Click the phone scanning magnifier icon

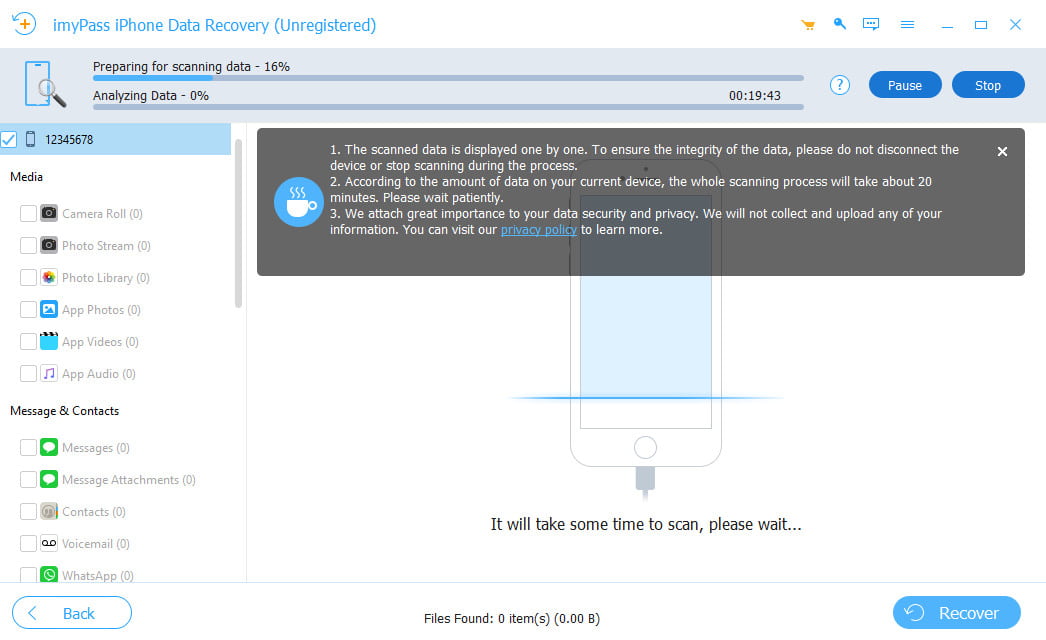45,84
